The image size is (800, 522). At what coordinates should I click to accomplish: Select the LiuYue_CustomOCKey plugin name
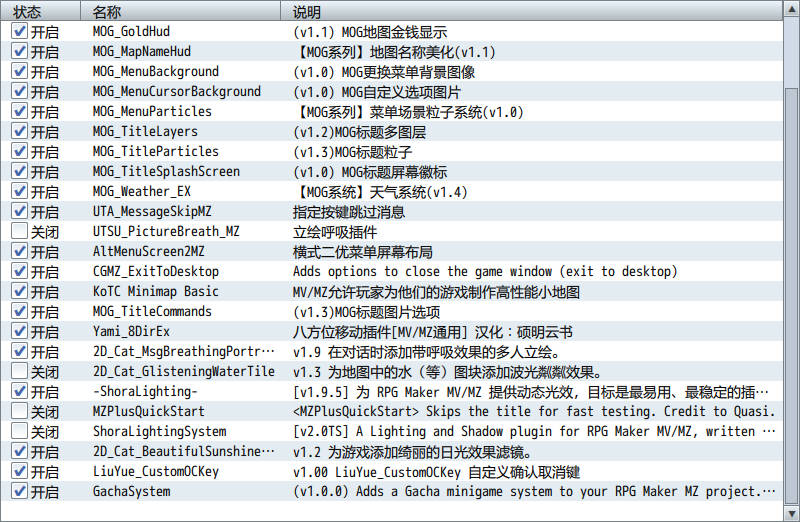(x=156, y=471)
